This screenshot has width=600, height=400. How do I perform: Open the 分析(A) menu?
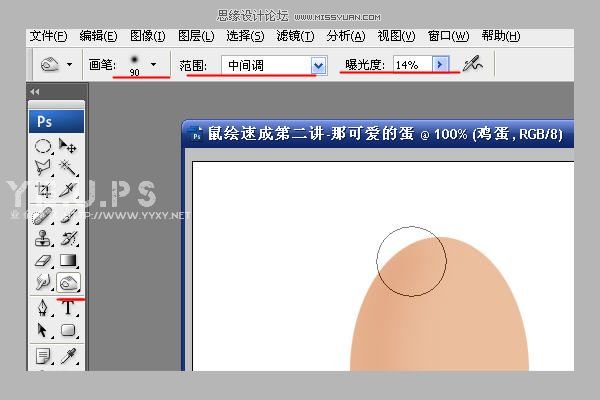pyautogui.click(x=346, y=36)
